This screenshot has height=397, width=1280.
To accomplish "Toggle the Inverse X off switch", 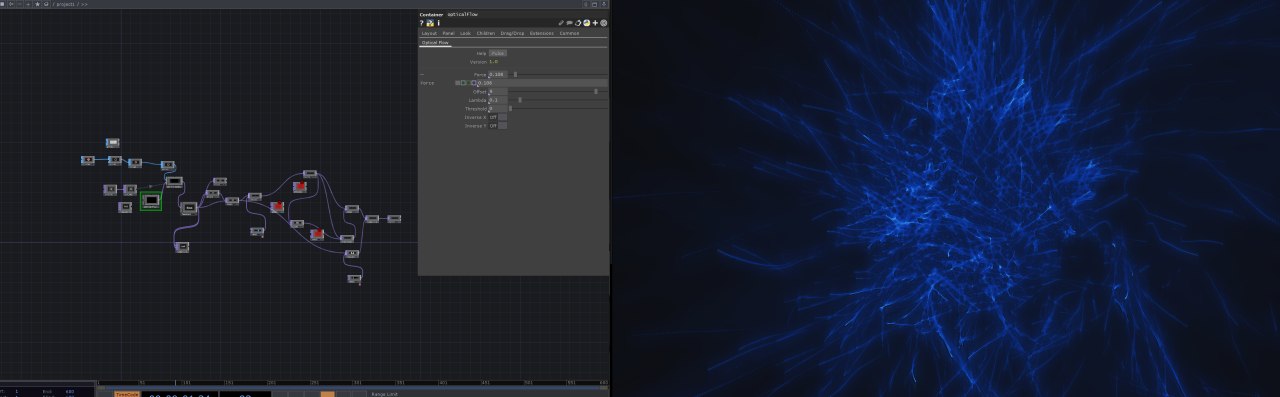I will click(502, 117).
